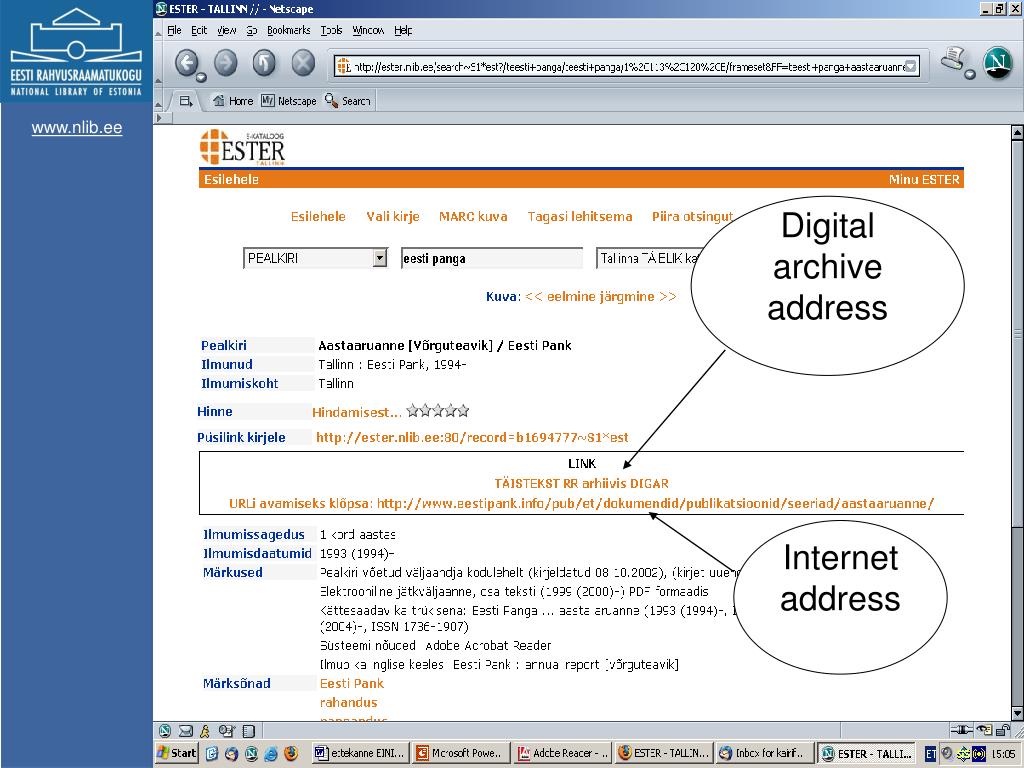This screenshot has height=768, width=1024.
Task: Switch to the Inbox for kairi taskbar button
Action: [765, 753]
